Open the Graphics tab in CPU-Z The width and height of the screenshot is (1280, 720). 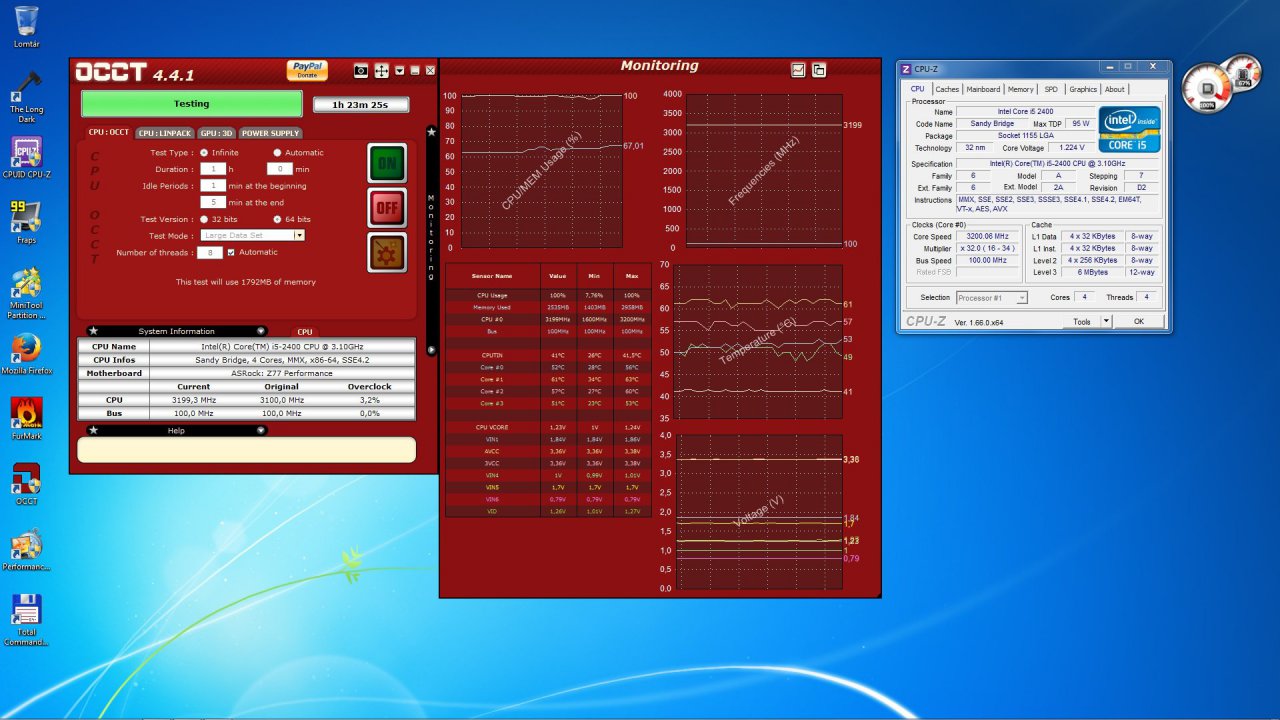1083,89
